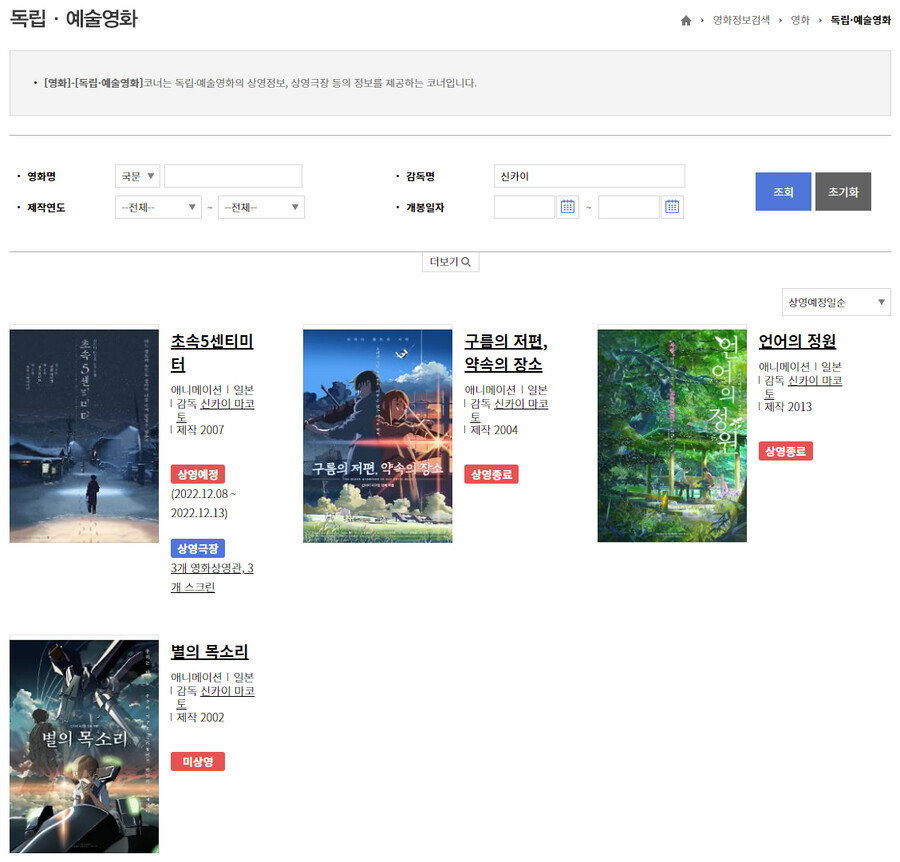Open the 초속5센티미터 movie title link

[212, 353]
